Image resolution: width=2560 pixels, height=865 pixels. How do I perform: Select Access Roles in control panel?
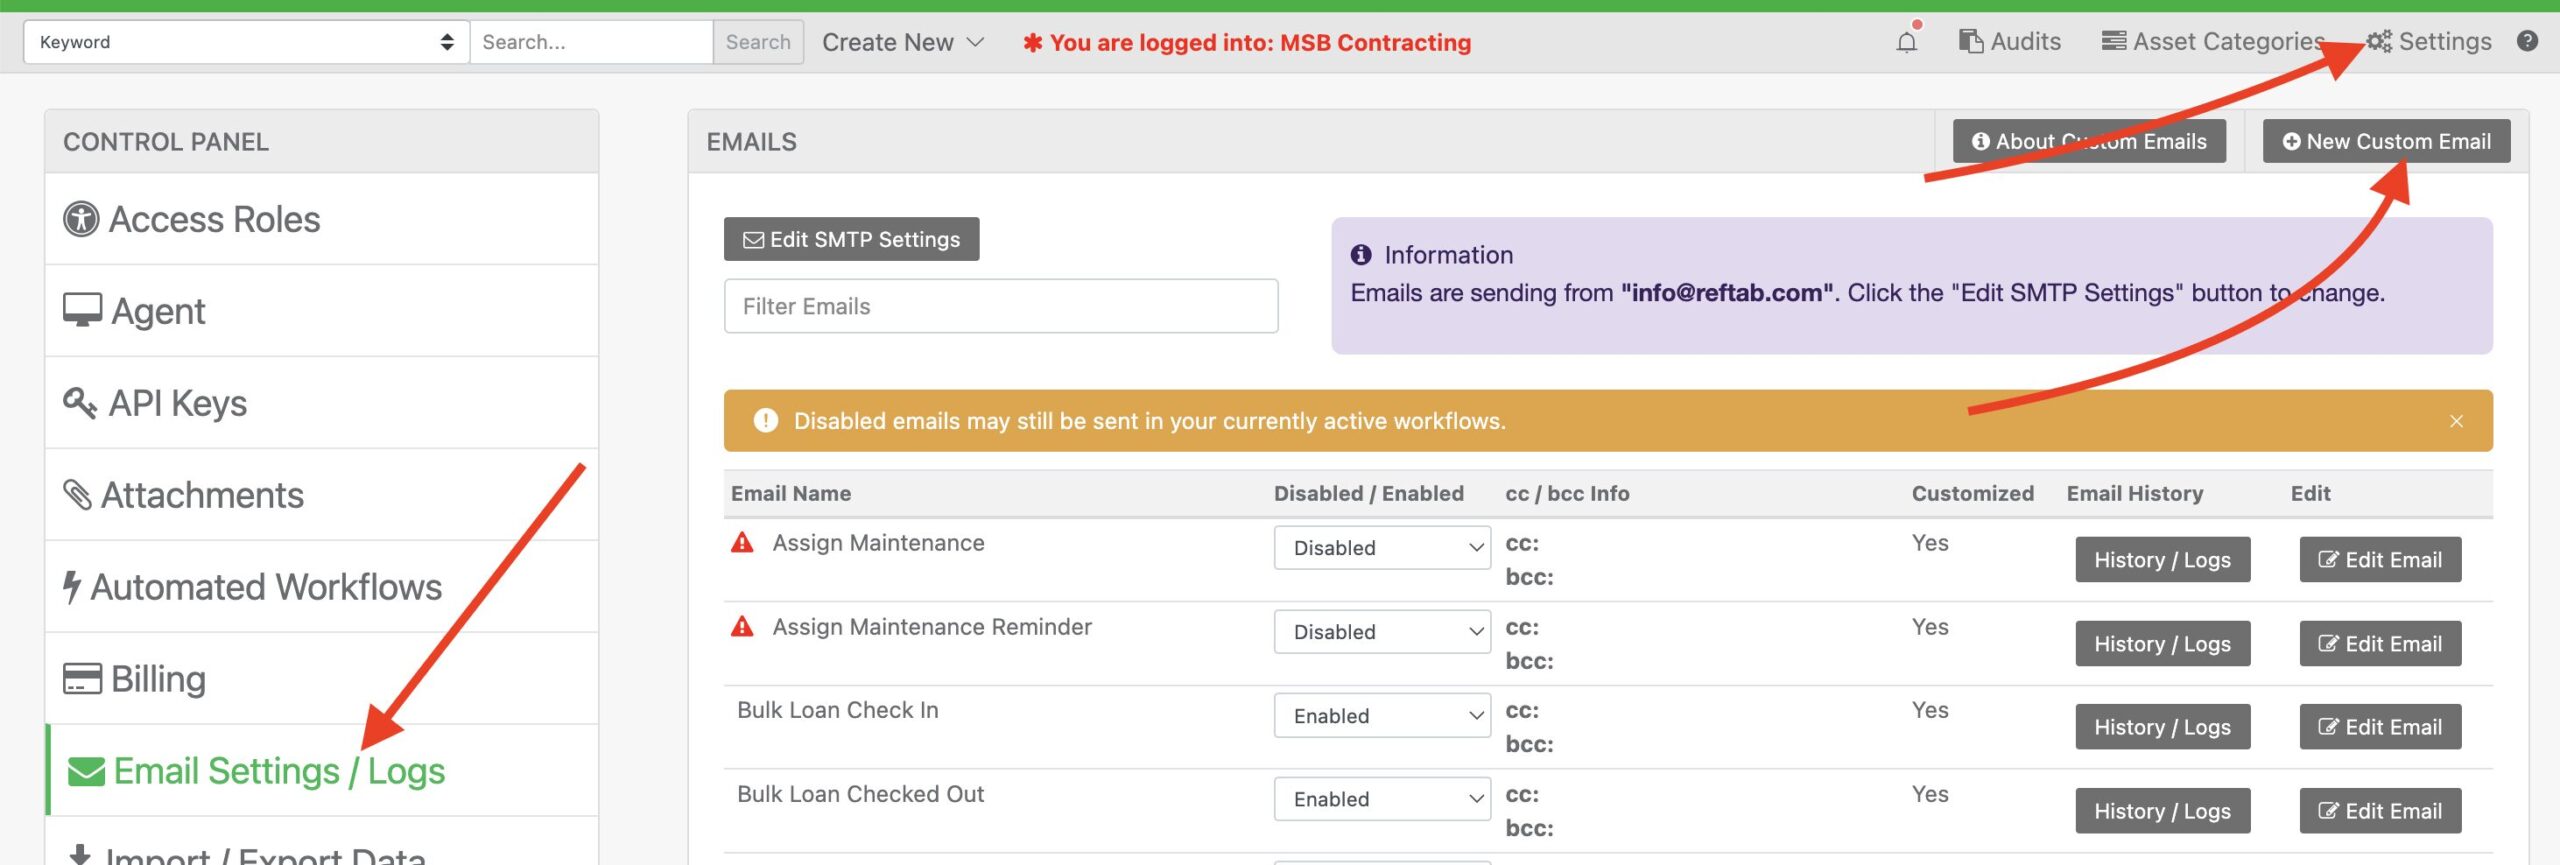click(x=322, y=219)
